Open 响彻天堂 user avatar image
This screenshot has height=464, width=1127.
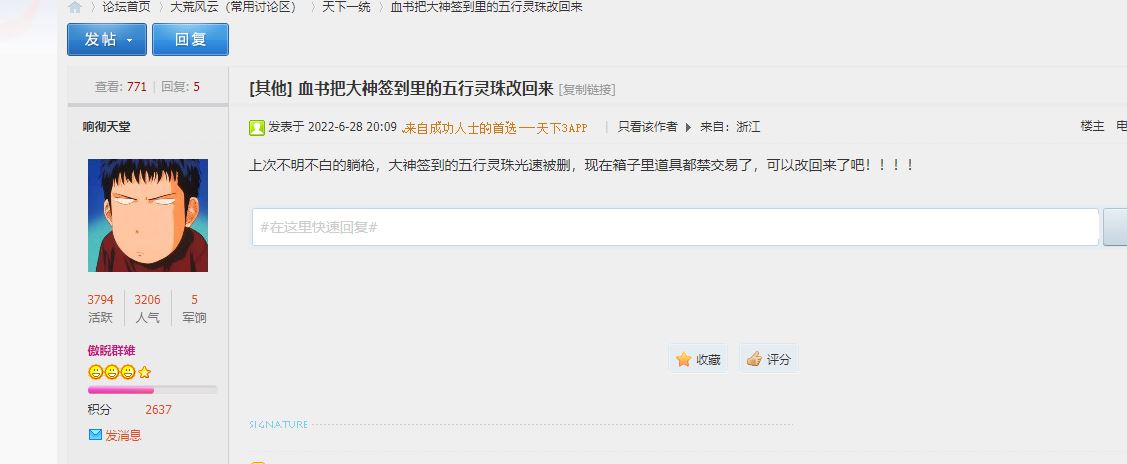pos(148,215)
